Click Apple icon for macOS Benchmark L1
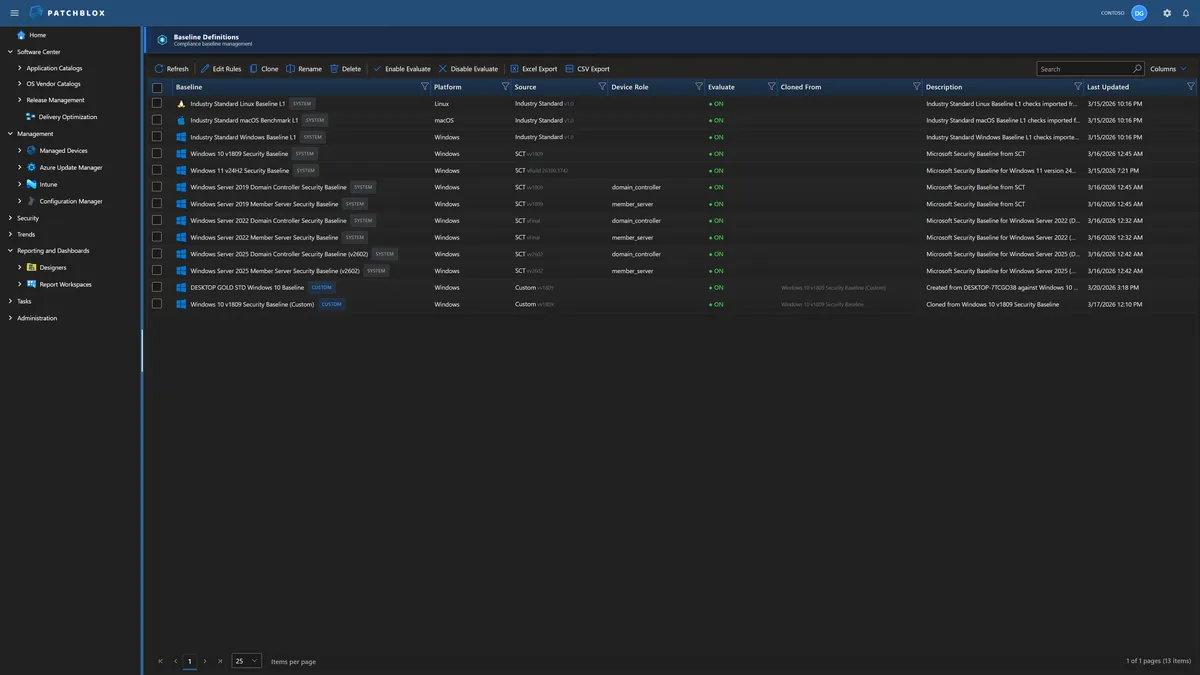1200x675 pixels. pos(181,120)
